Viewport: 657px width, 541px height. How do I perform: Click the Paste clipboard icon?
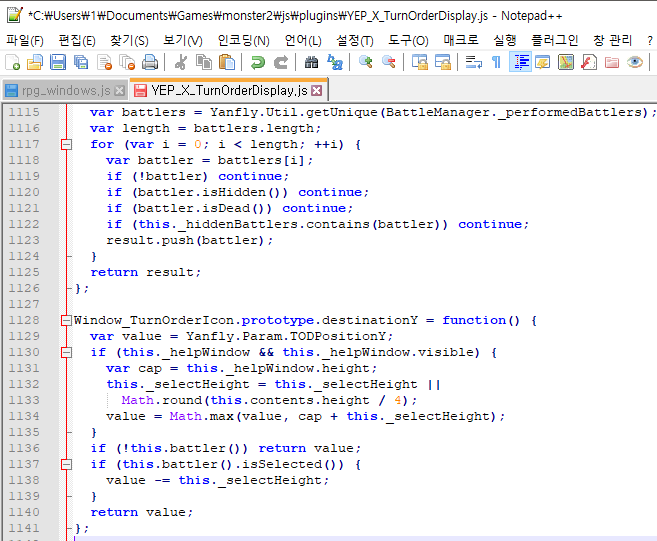(x=227, y=62)
